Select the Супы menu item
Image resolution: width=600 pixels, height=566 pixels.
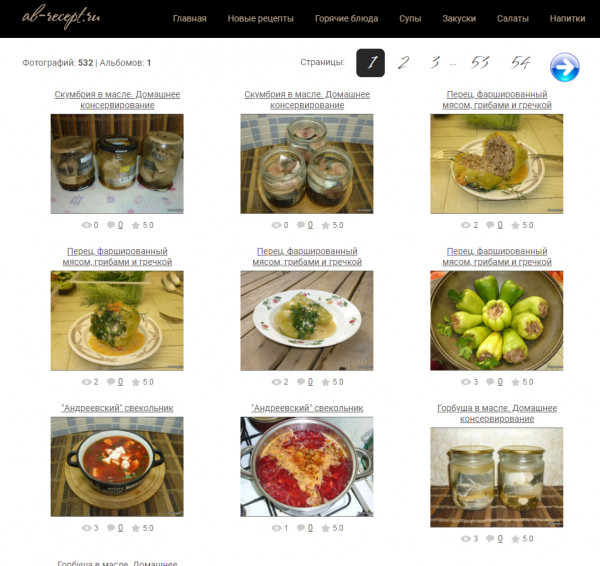pyautogui.click(x=410, y=18)
